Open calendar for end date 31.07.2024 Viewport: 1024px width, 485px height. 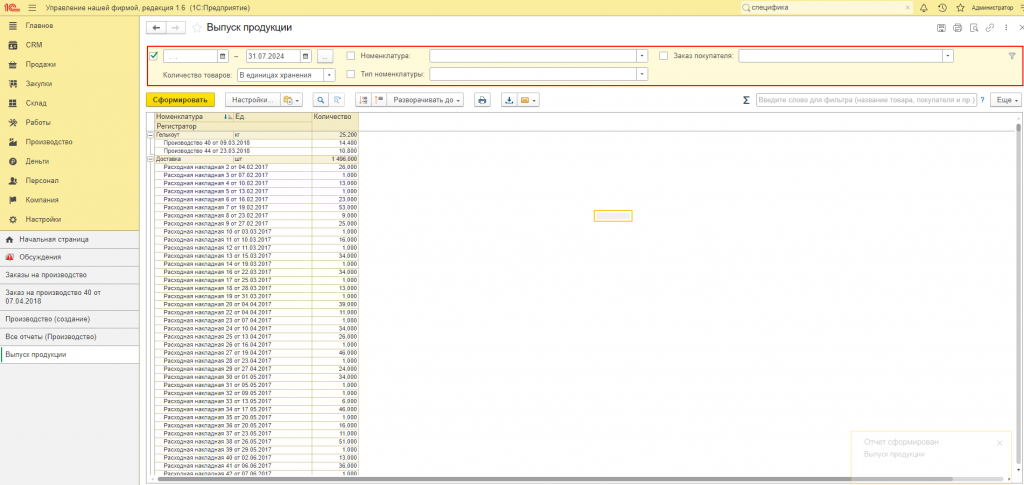[306, 56]
